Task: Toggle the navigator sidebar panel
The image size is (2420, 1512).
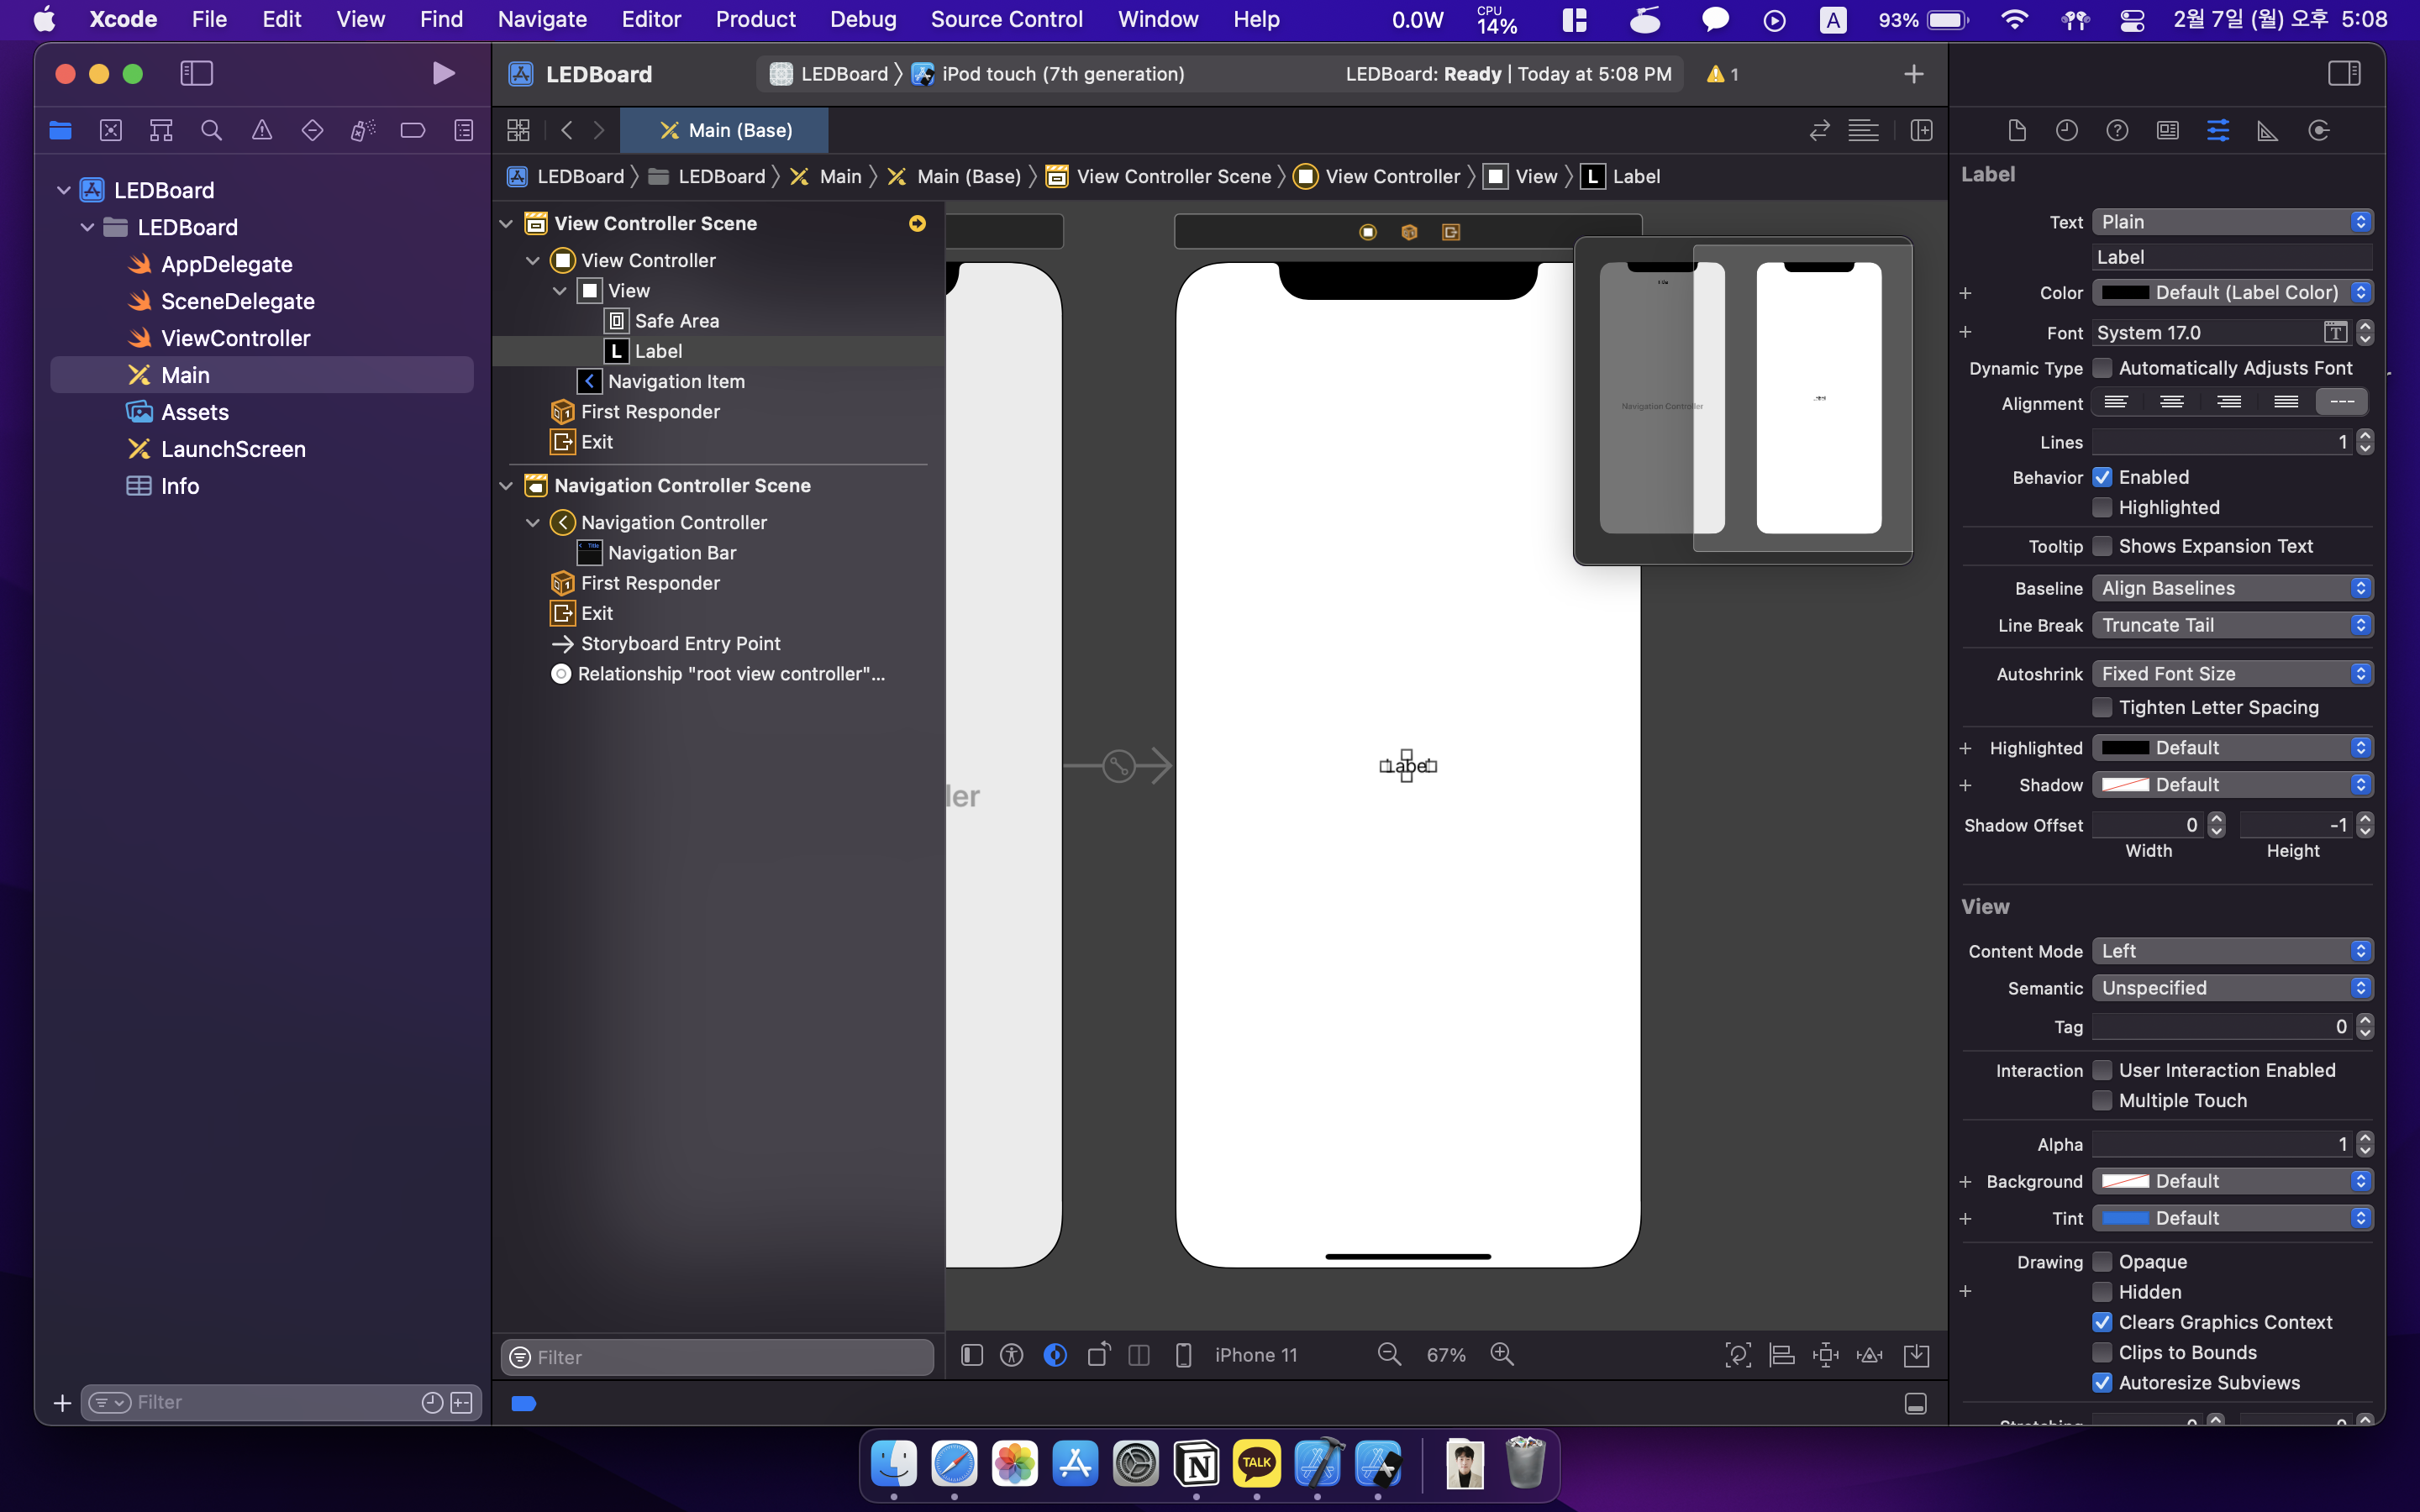Action: (x=196, y=73)
